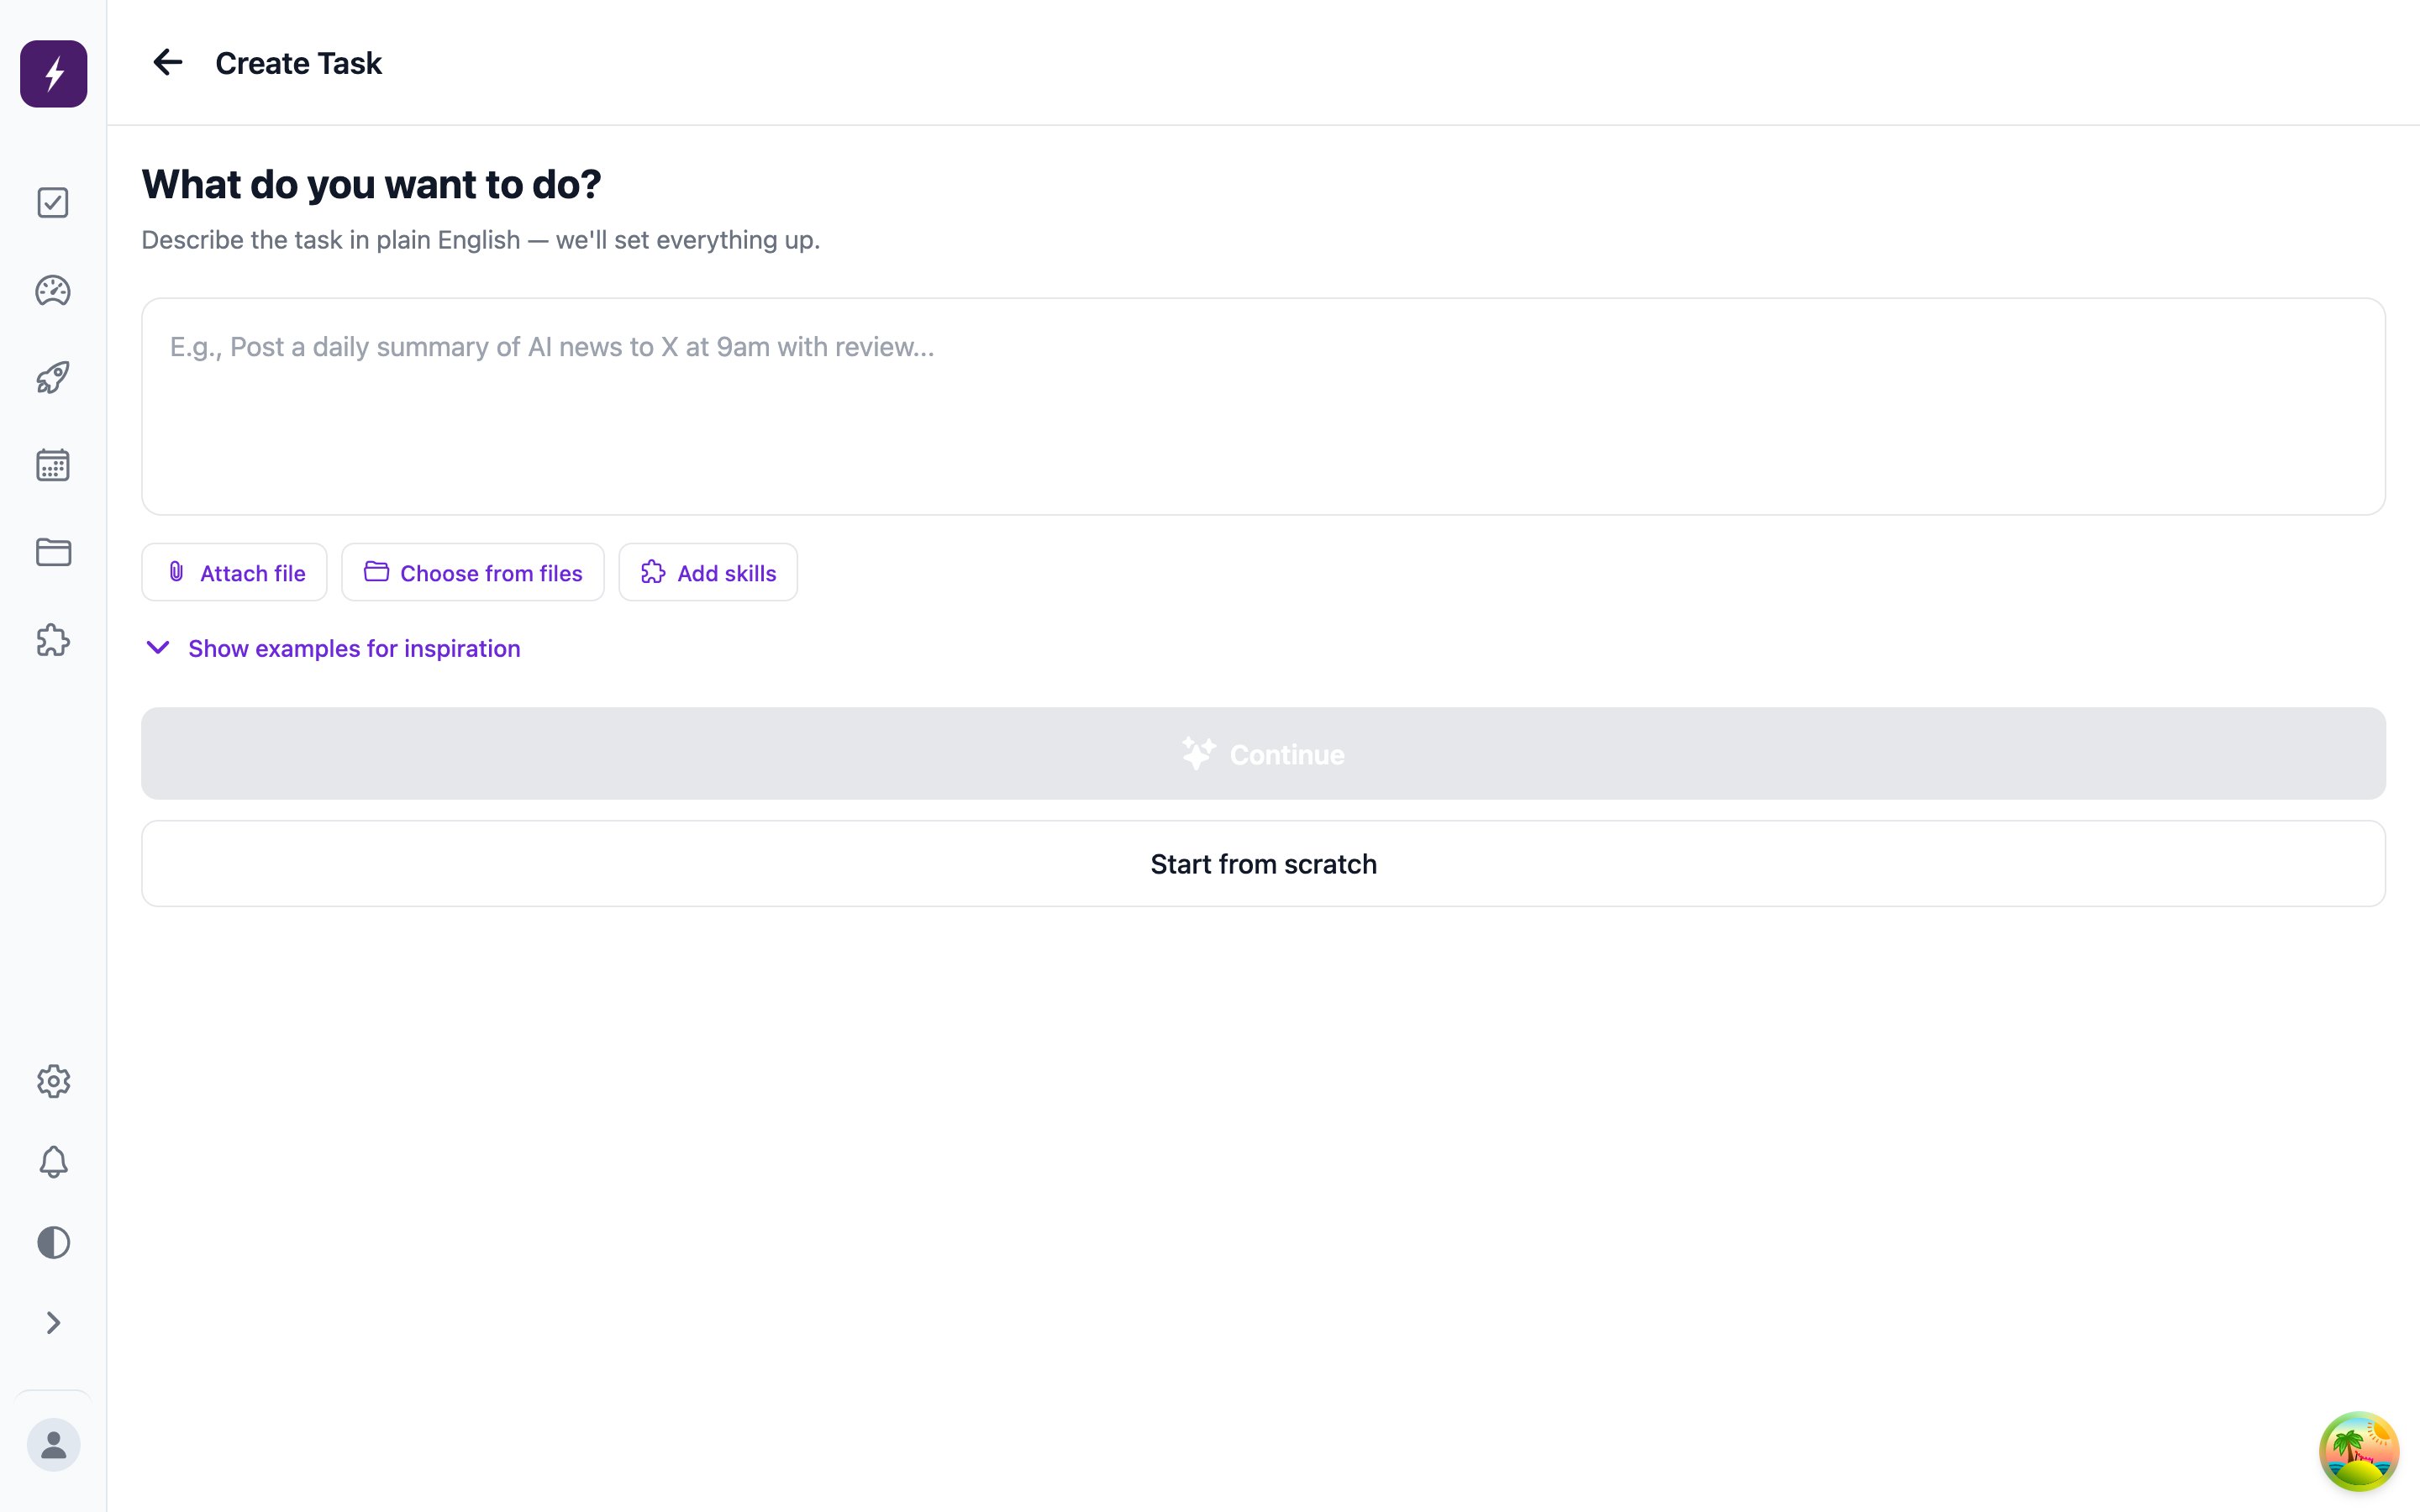2420x1512 pixels.
Task: Open notifications bell icon
Action: (53, 1162)
